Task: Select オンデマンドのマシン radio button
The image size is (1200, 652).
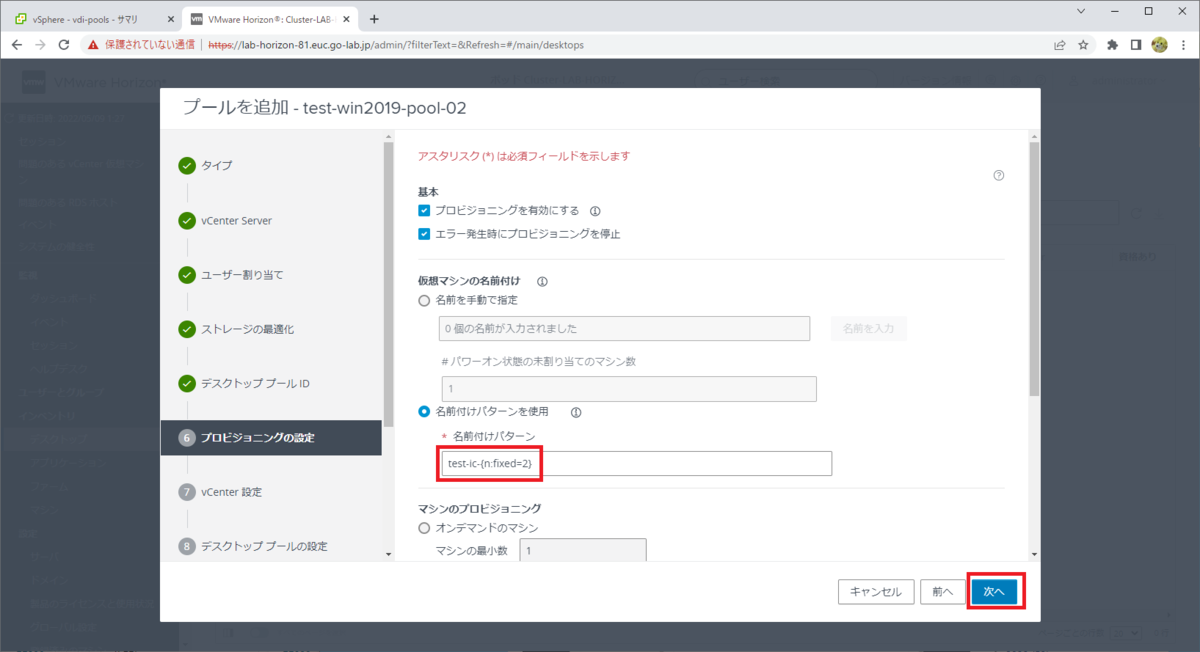Action: [424, 527]
